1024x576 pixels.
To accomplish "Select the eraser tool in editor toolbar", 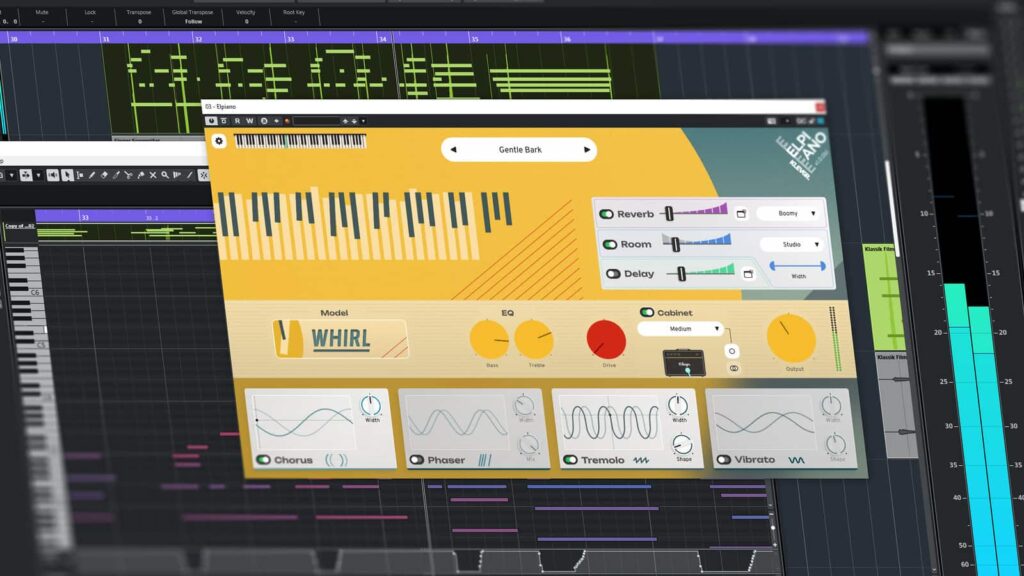I will coord(103,175).
